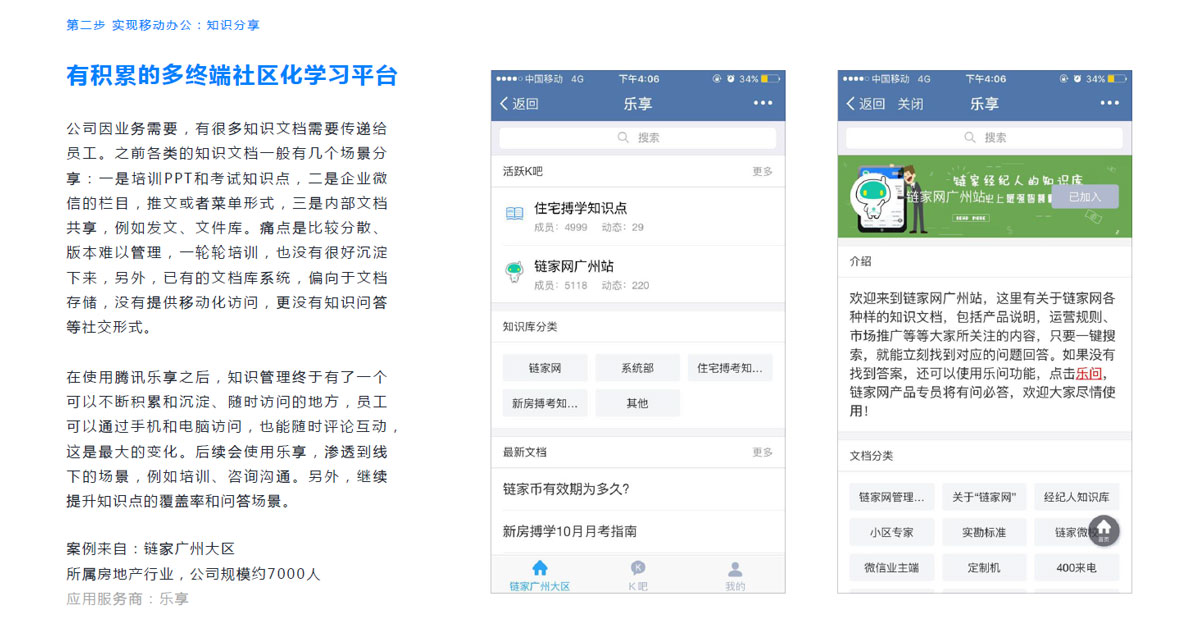Image resolution: width=1195 pixels, height=626 pixels.
Task: Select the 链家网 category tag
Action: [545, 368]
